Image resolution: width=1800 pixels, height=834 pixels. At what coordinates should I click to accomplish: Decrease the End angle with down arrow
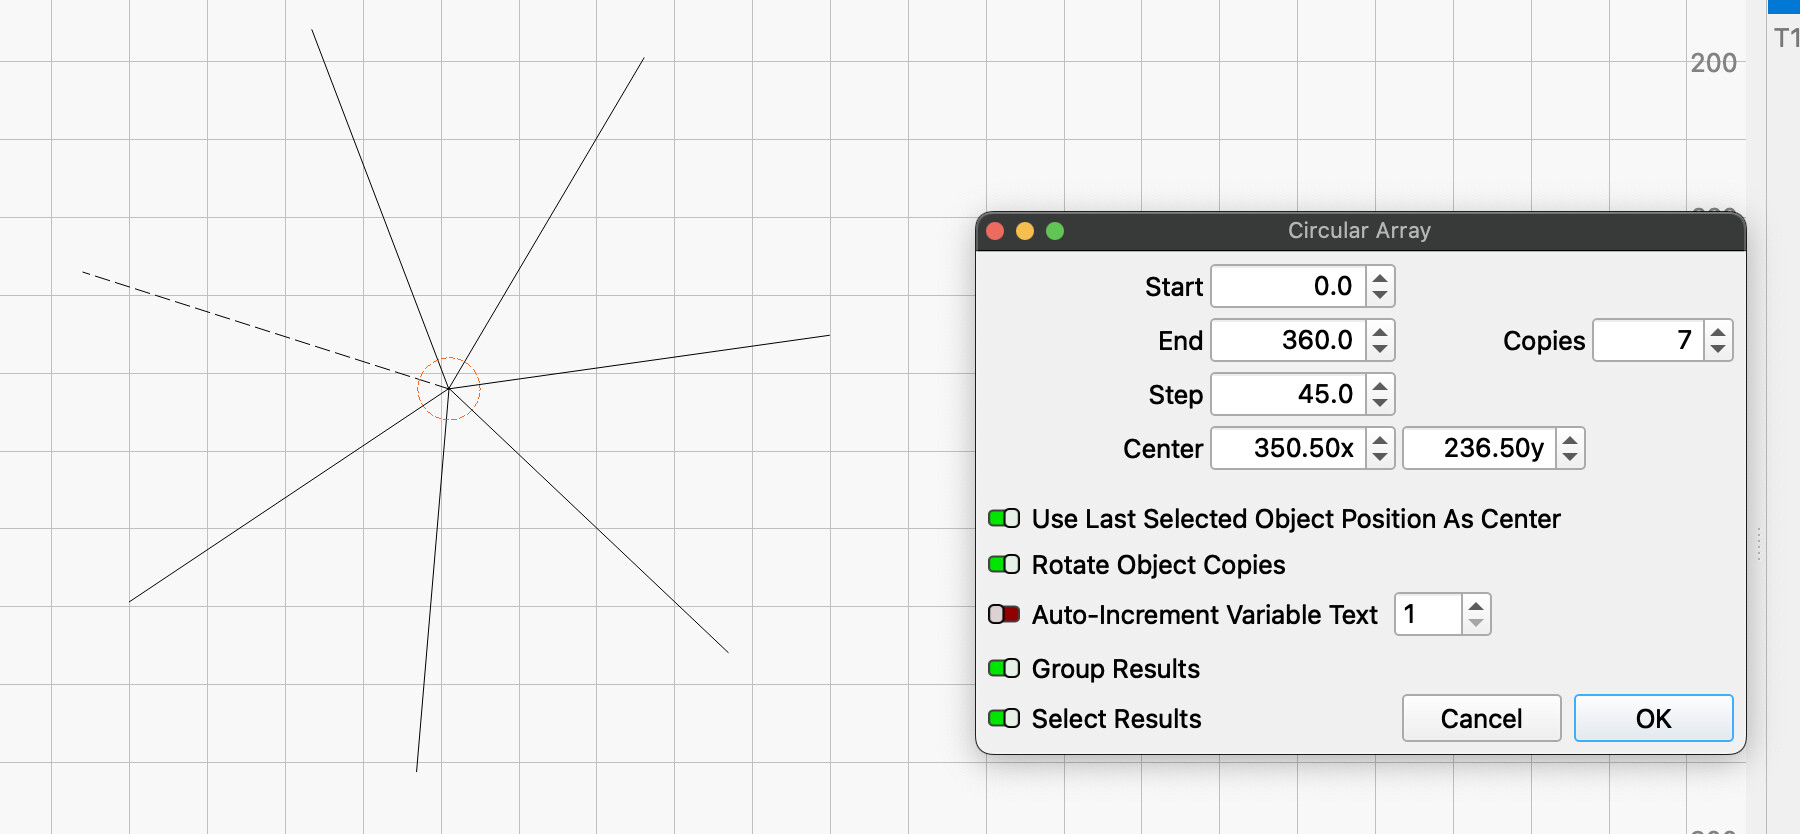[1380, 349]
